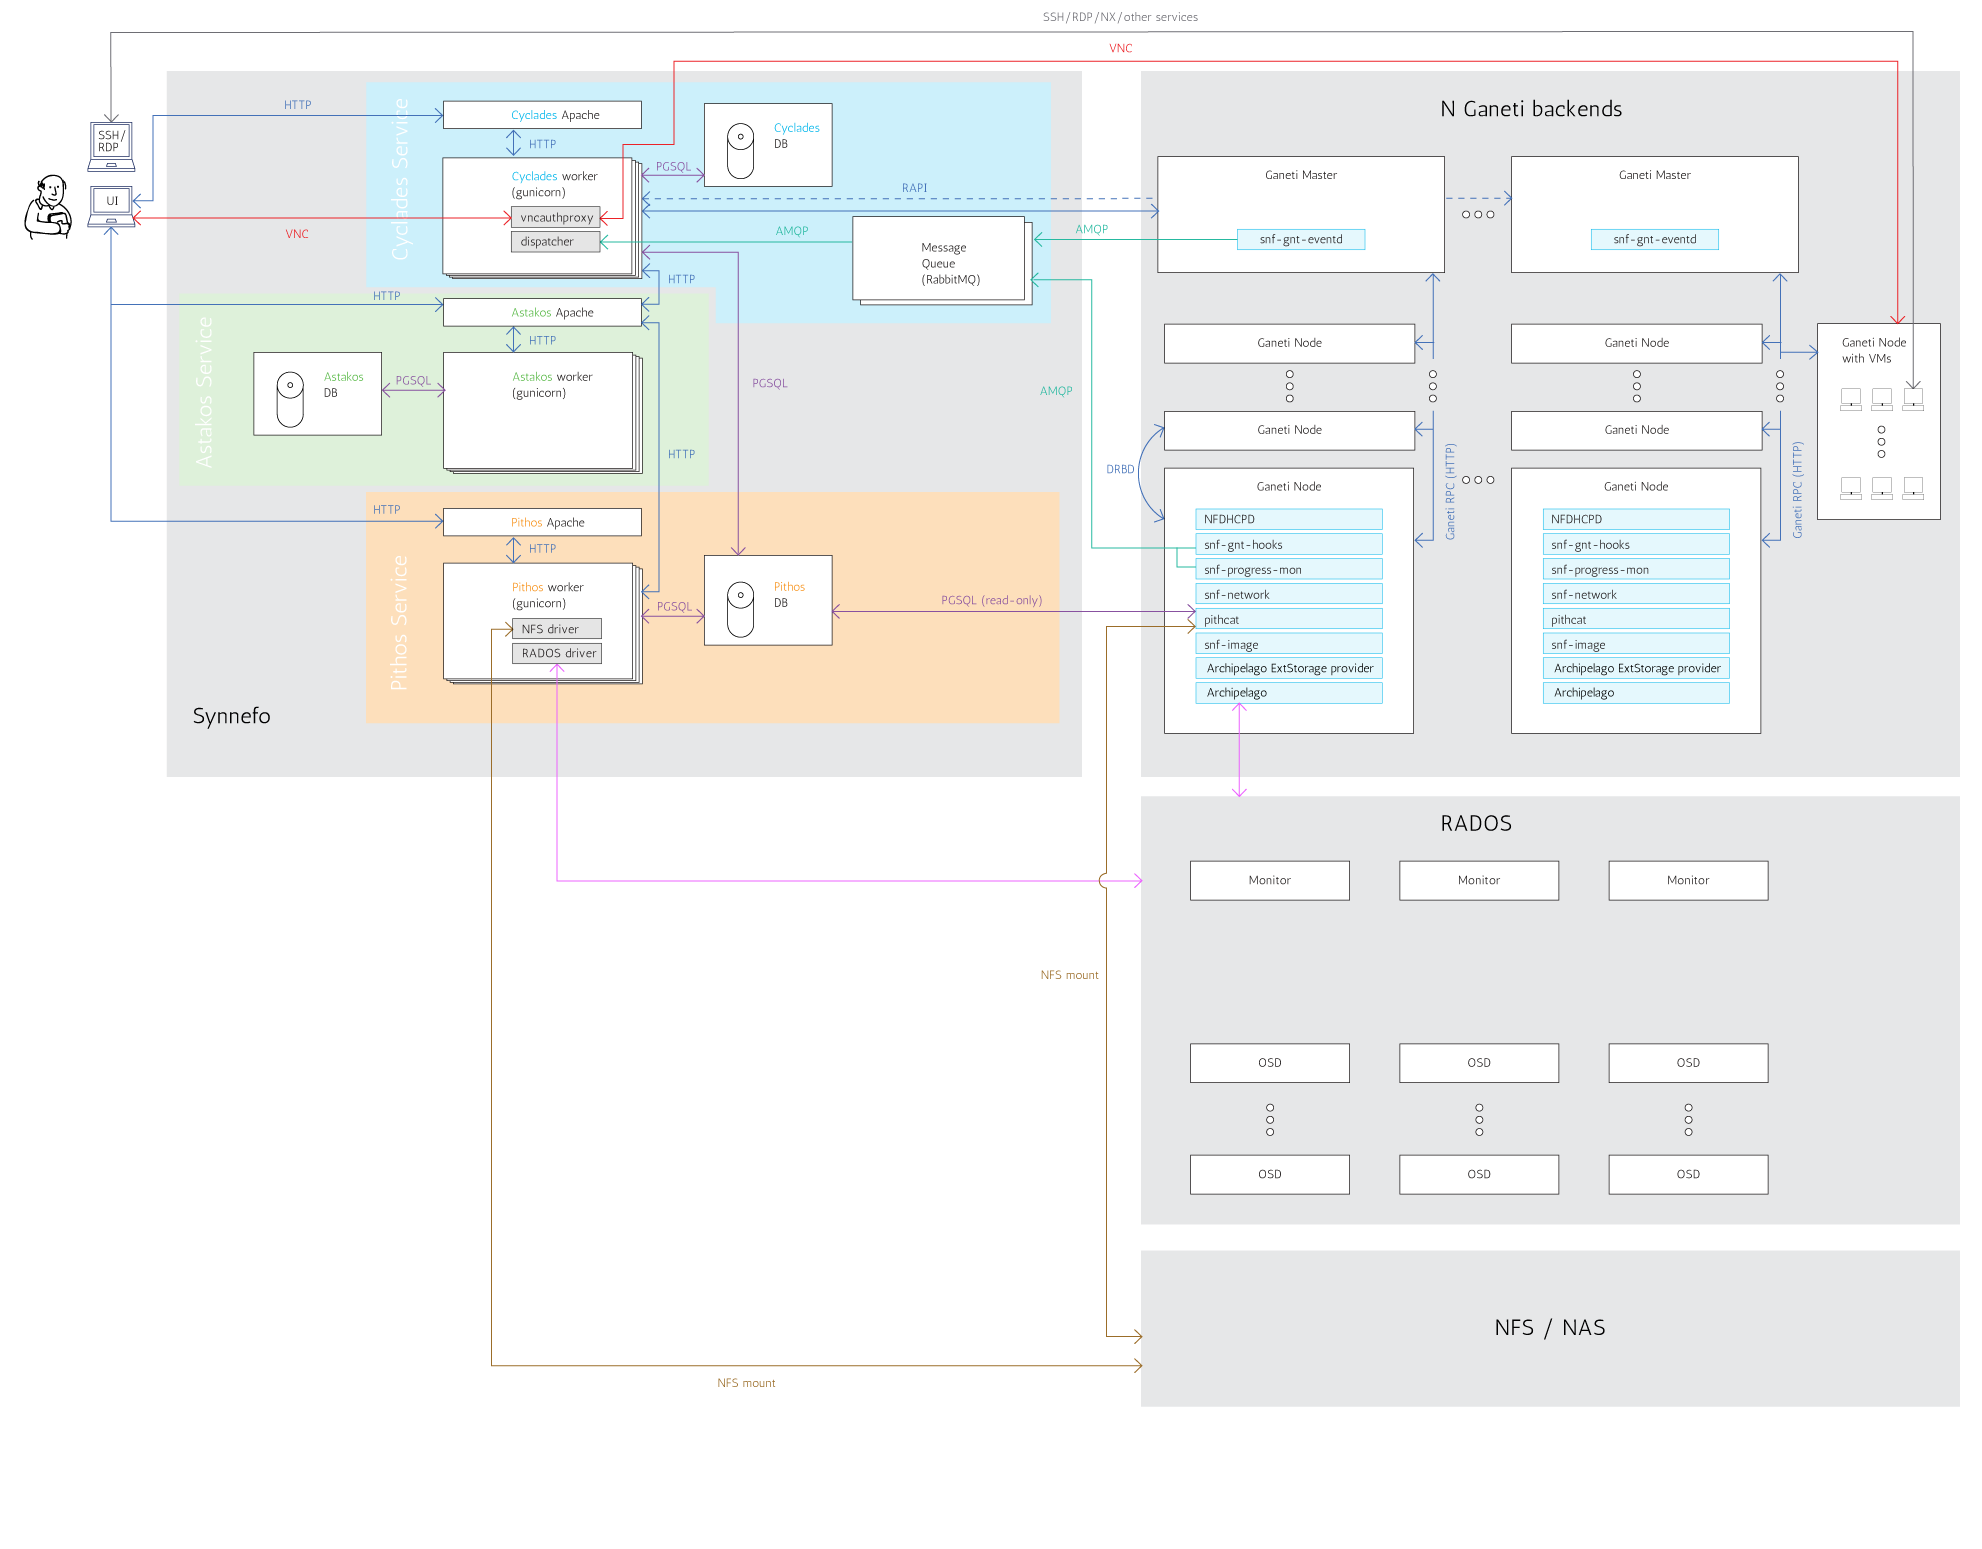Click the red VNC label at the top
The width and height of the screenshot is (1982, 1549).
[x=1120, y=48]
